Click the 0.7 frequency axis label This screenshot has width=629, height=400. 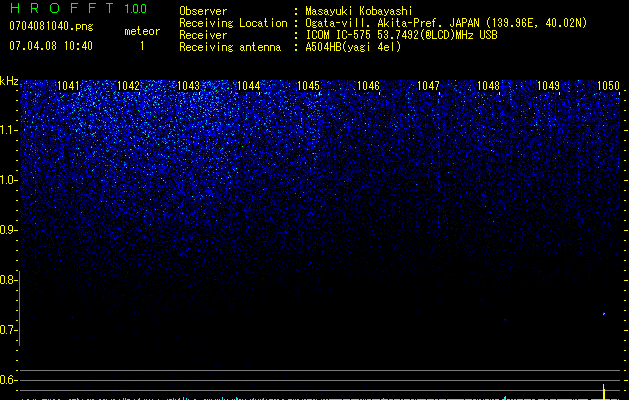pyautogui.click(x=8, y=330)
